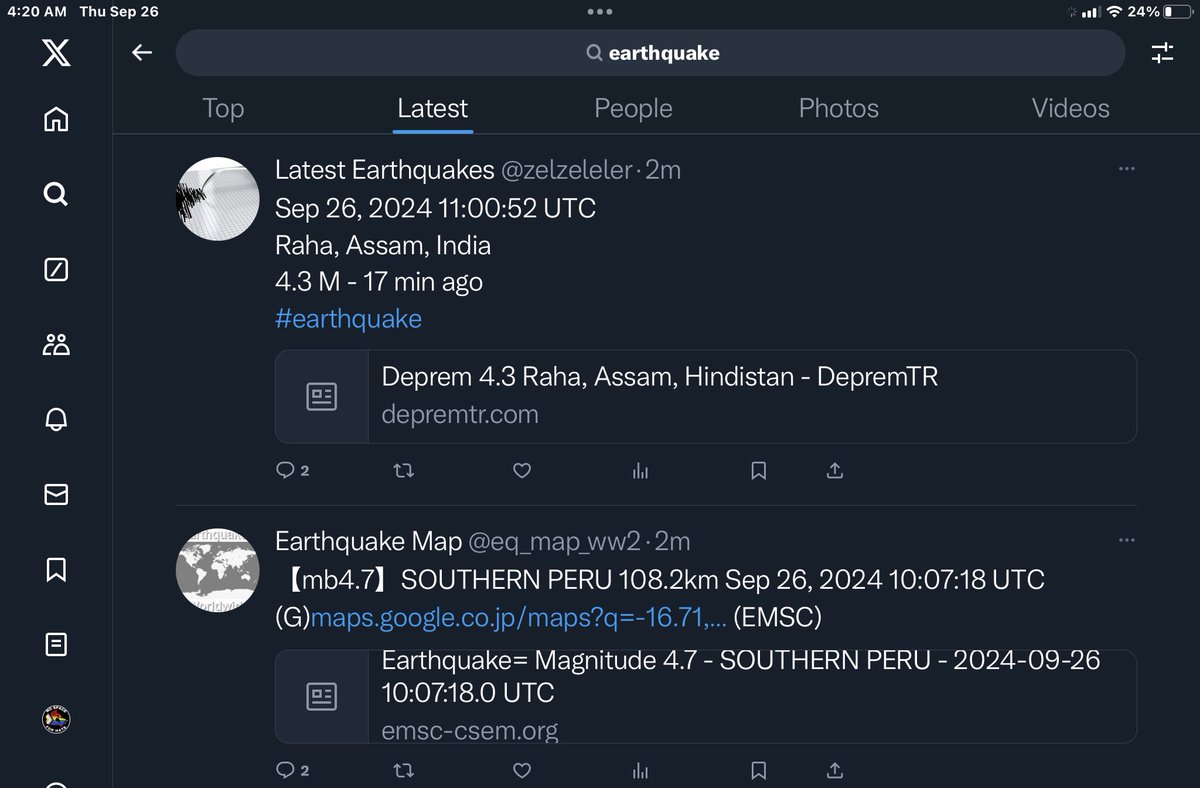Open Grok slash icon in sidebar
Image resolution: width=1200 pixels, height=788 pixels.
(56, 269)
